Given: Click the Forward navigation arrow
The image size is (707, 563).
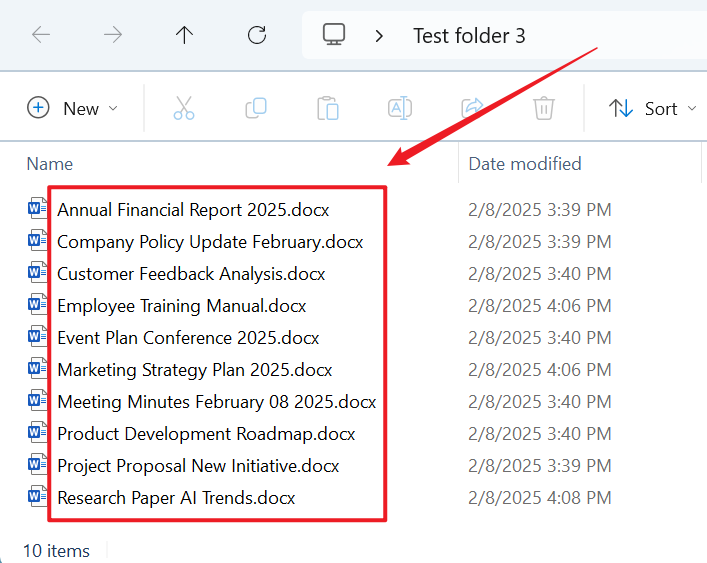Looking at the screenshot, I should click(x=113, y=35).
